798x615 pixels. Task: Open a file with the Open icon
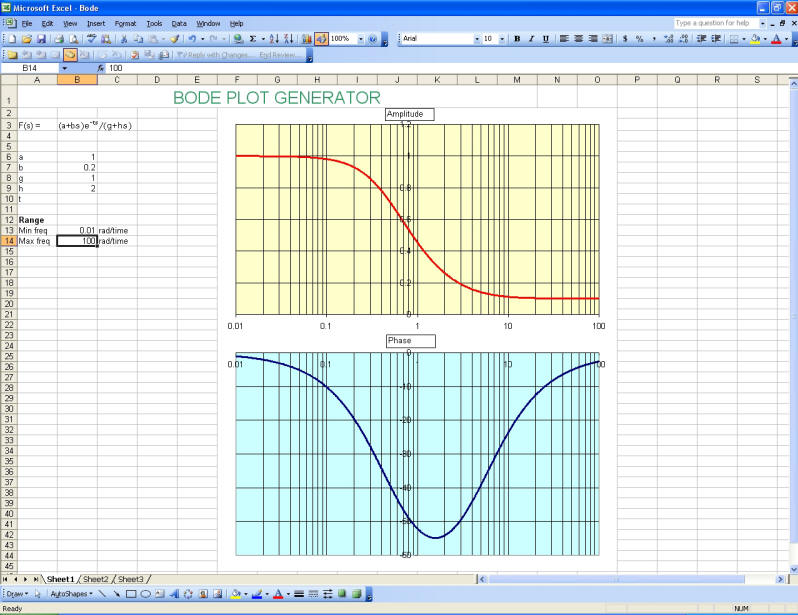click(27, 39)
